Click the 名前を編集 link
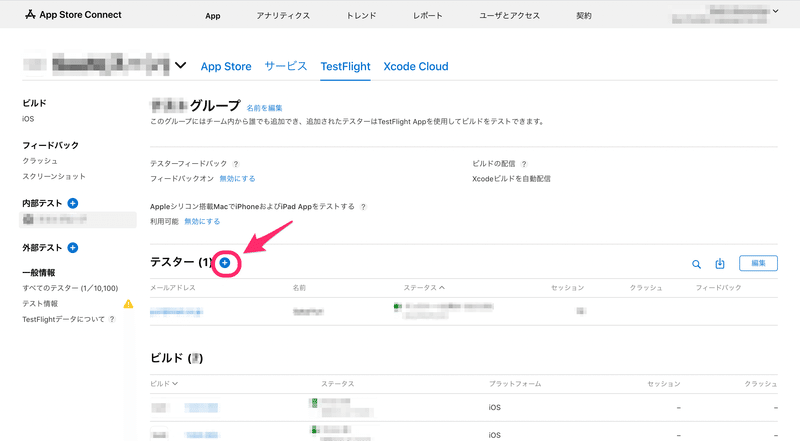800x441 pixels. (264, 108)
